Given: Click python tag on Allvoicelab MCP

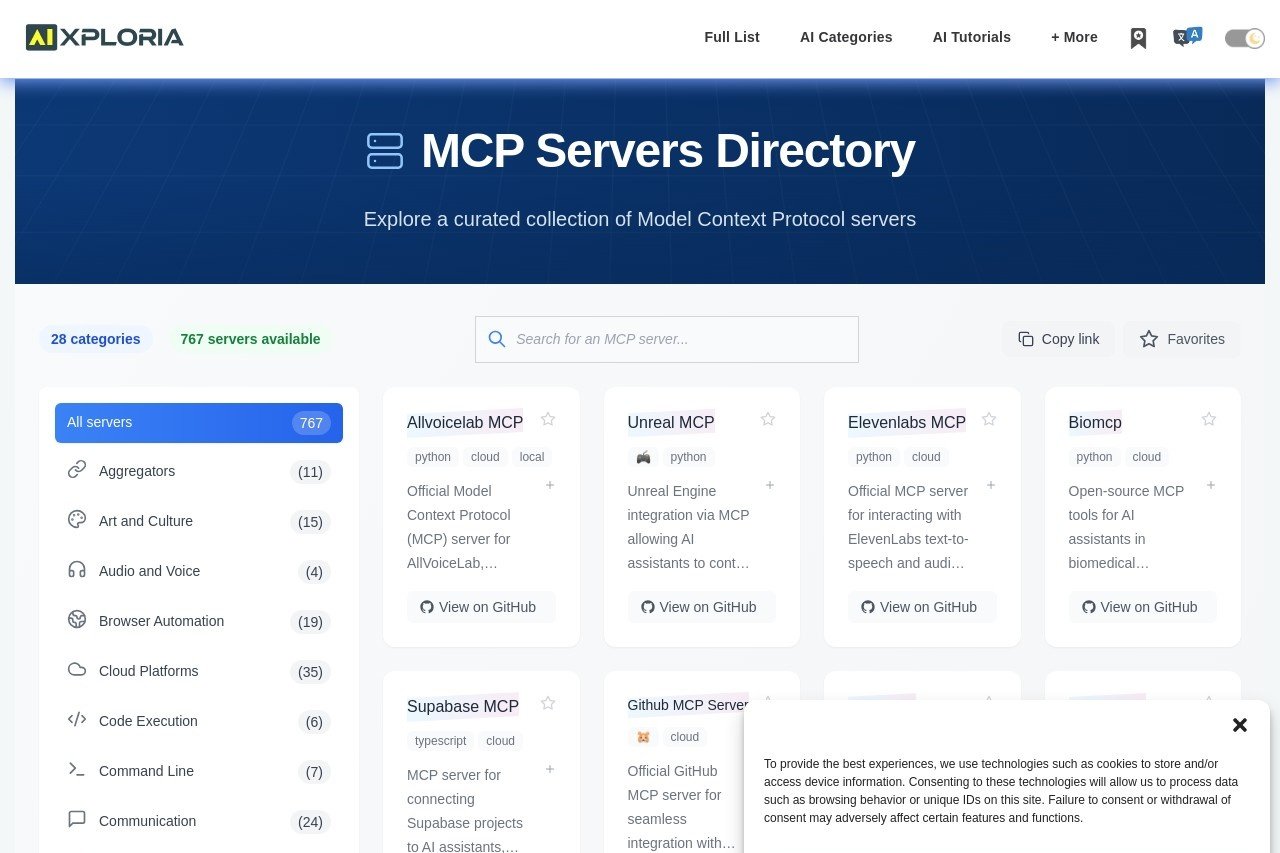Looking at the screenshot, I should 433,457.
